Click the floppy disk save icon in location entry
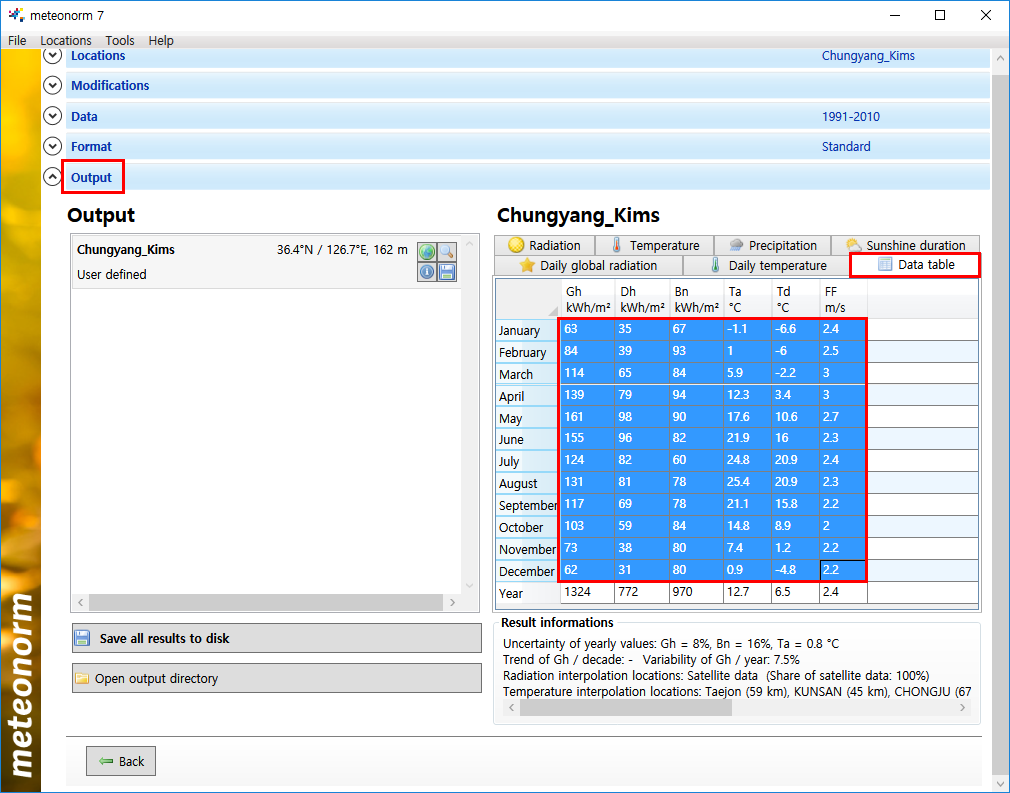1010x793 pixels. (x=447, y=272)
